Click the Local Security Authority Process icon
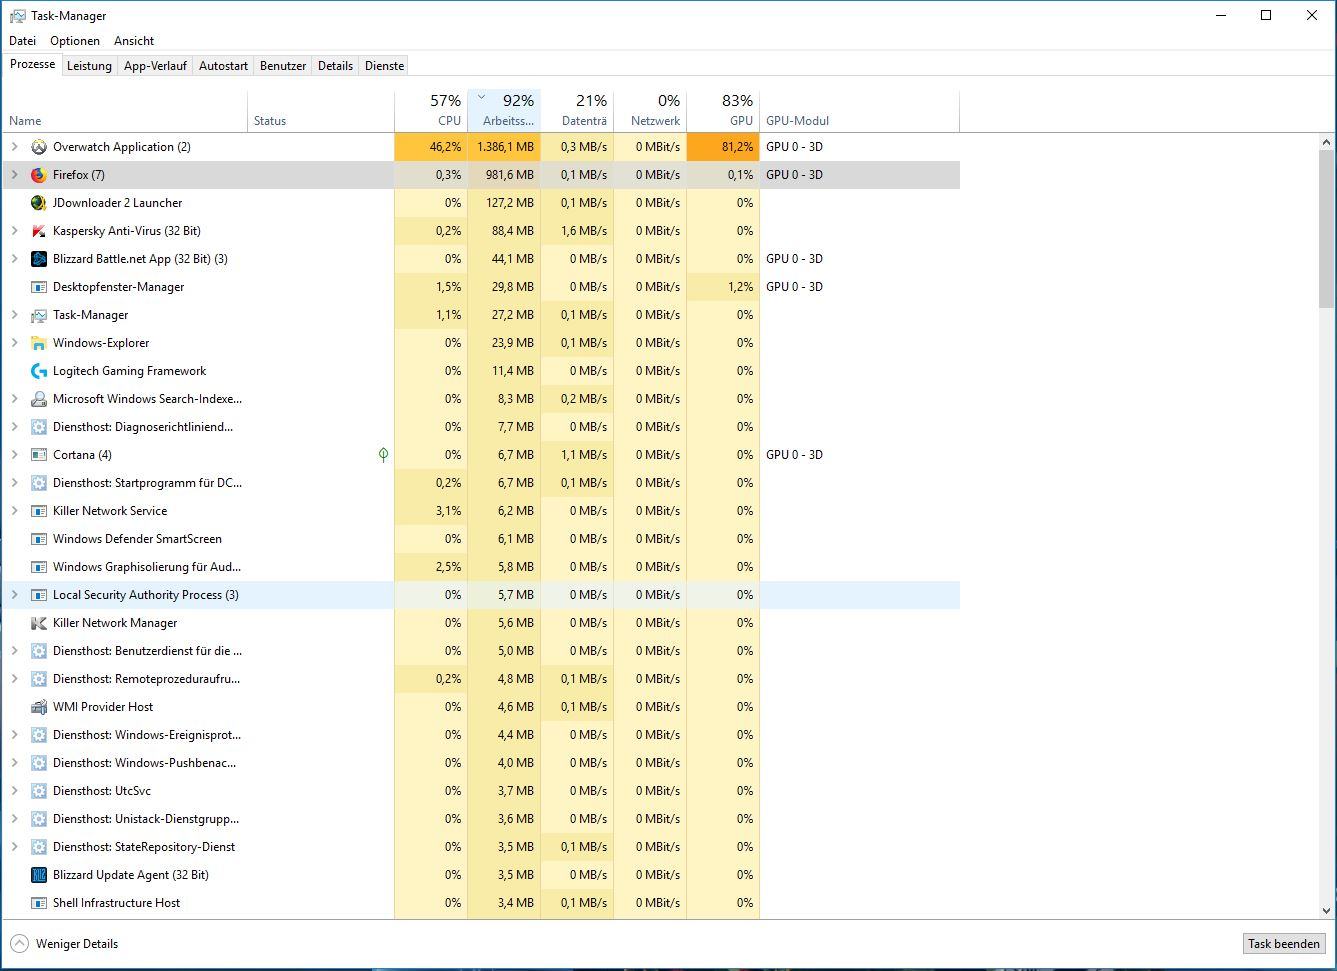1337x971 pixels. [38, 595]
